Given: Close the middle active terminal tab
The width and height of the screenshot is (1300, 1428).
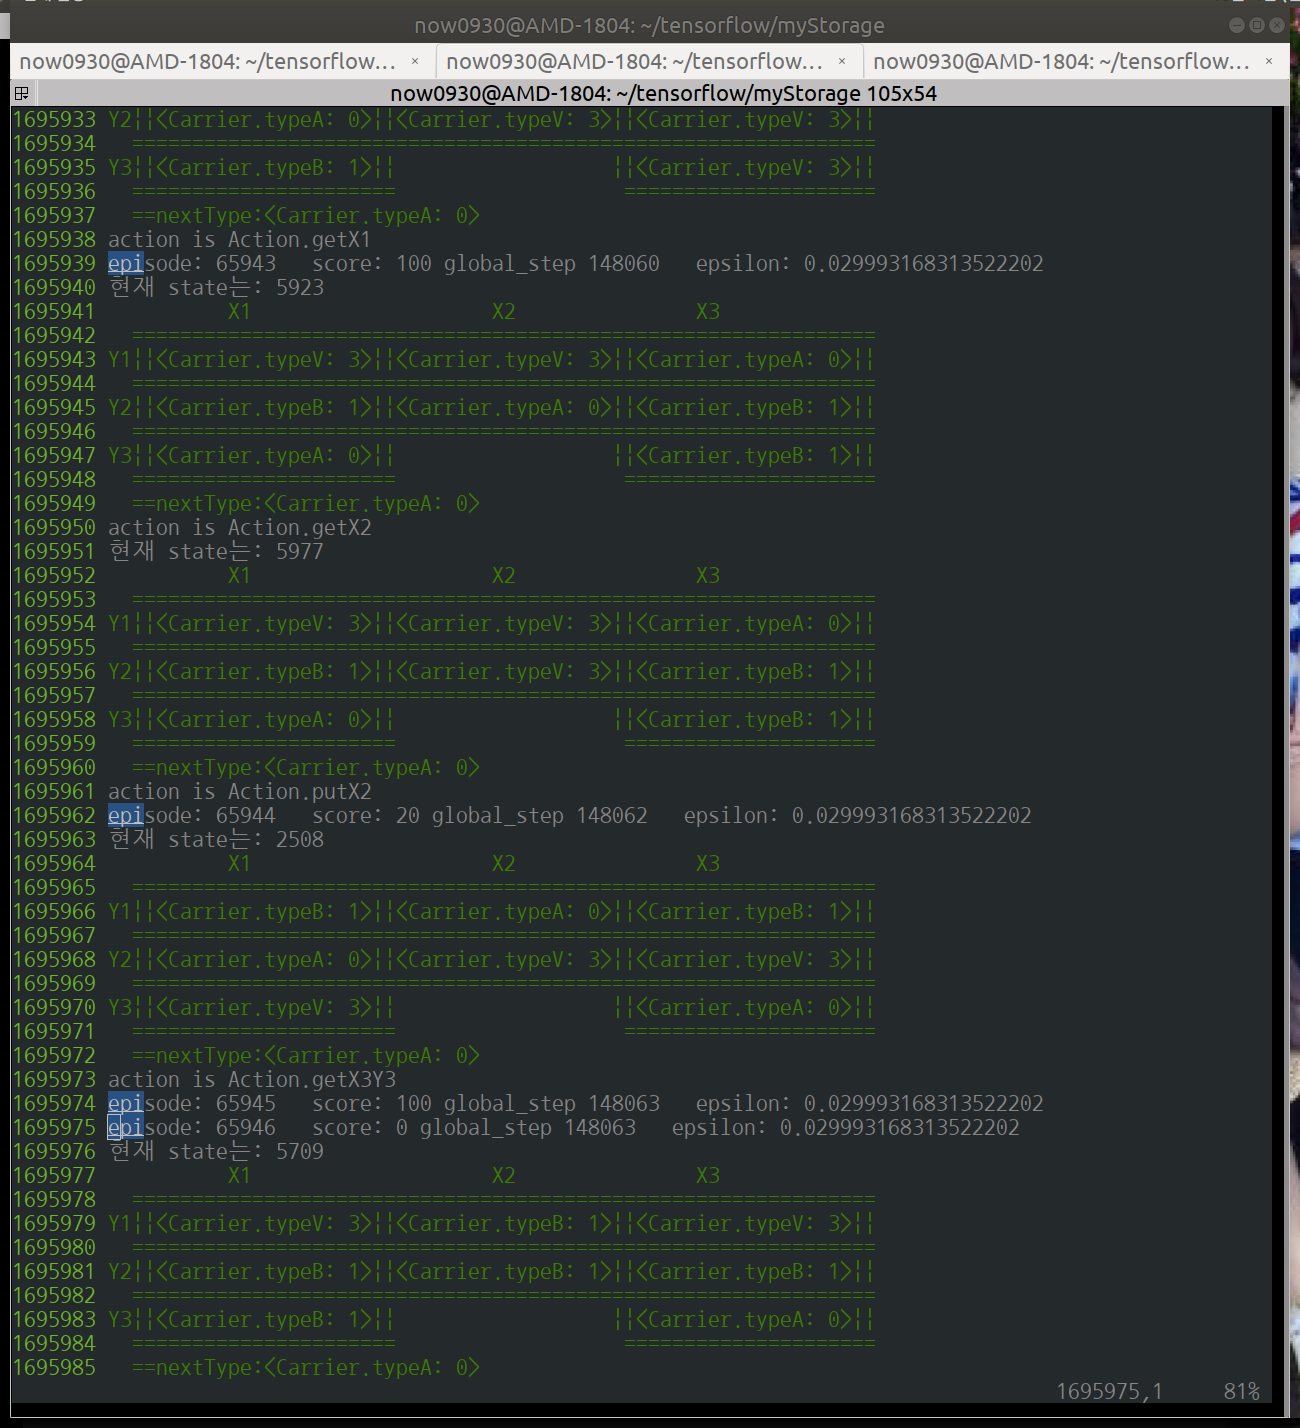Looking at the screenshot, I should click(842, 61).
